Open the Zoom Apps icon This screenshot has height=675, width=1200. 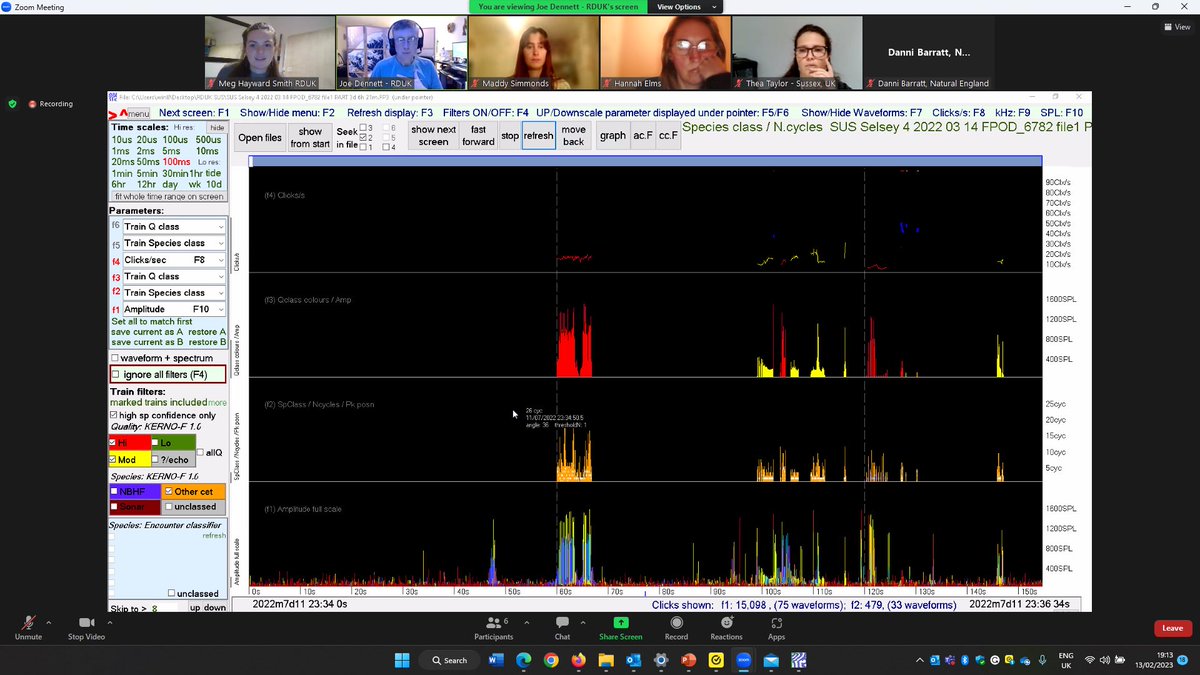[776, 622]
